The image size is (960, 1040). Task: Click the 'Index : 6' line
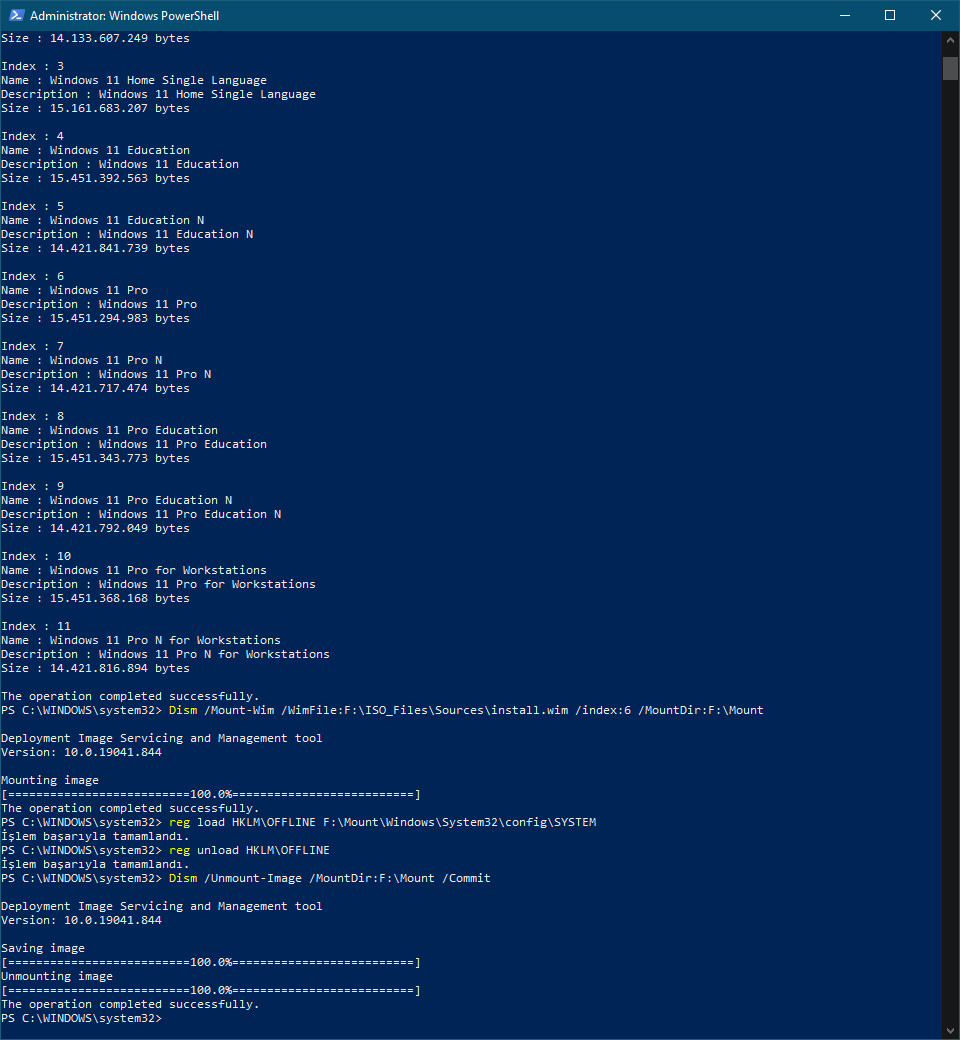pos(33,276)
